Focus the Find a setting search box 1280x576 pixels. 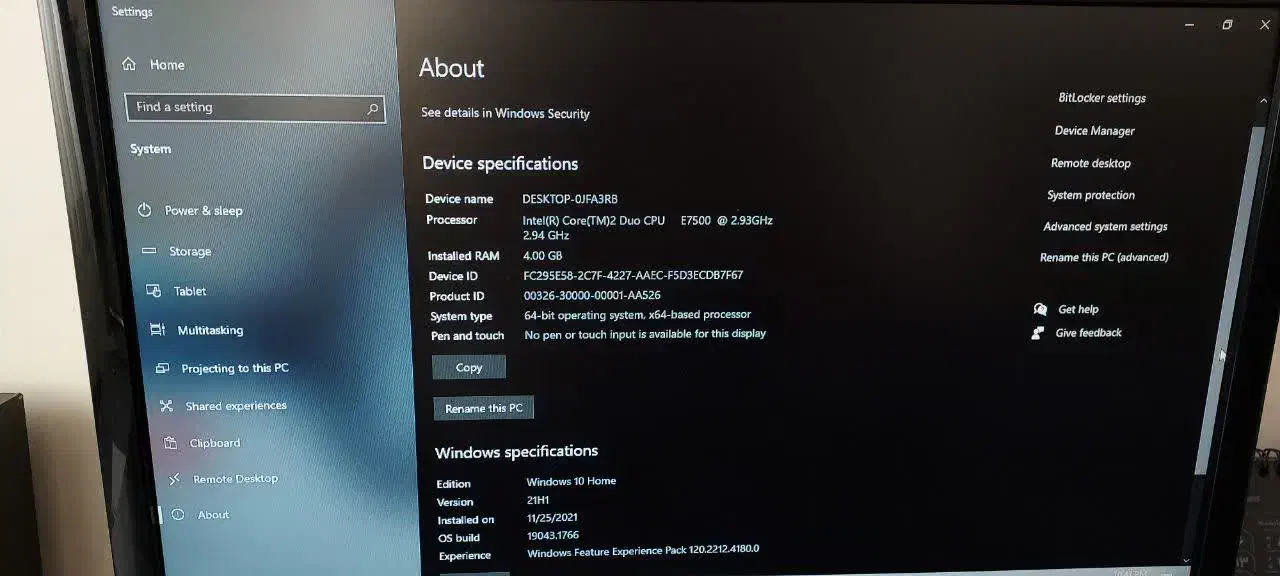click(x=255, y=108)
